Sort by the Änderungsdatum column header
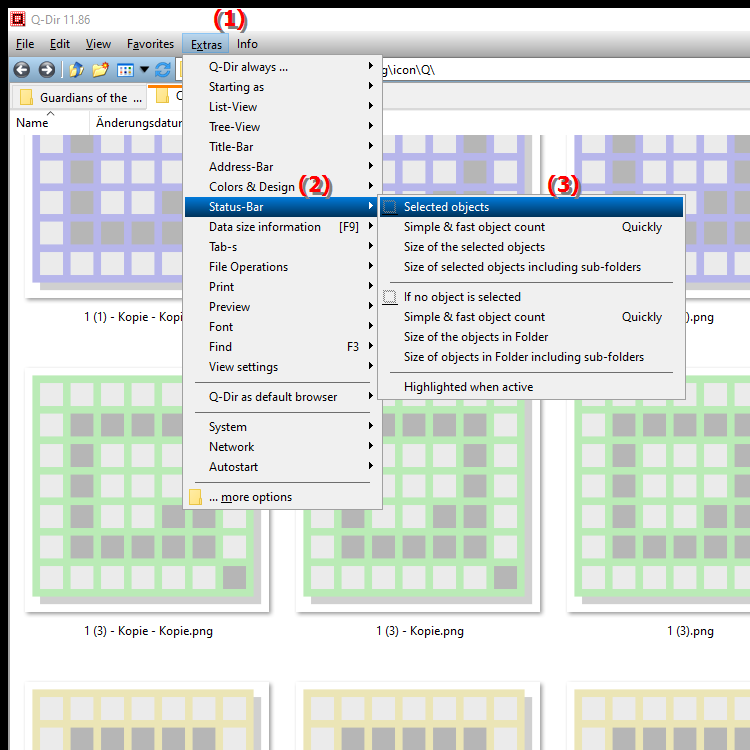The height and width of the screenshot is (750, 750). [x=137, y=123]
